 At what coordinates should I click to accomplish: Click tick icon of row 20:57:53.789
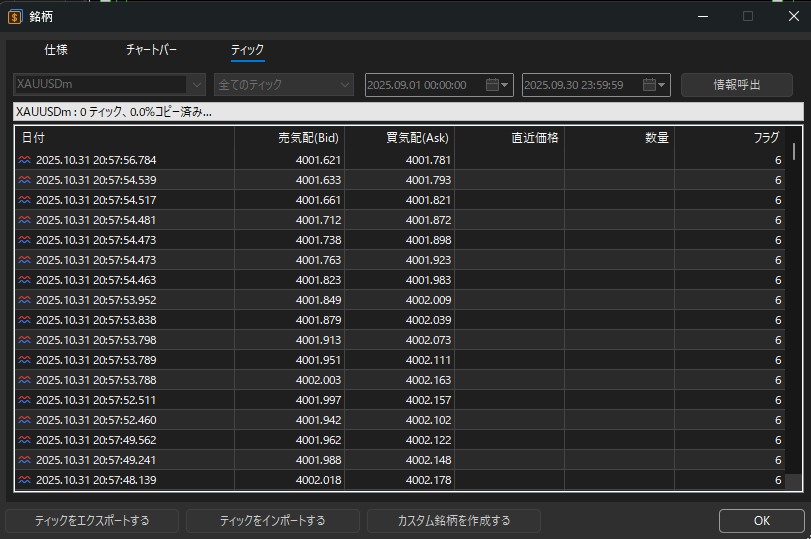(24, 360)
